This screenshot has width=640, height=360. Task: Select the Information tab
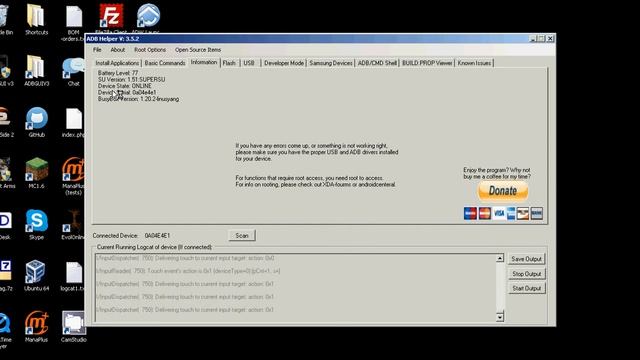click(x=204, y=62)
